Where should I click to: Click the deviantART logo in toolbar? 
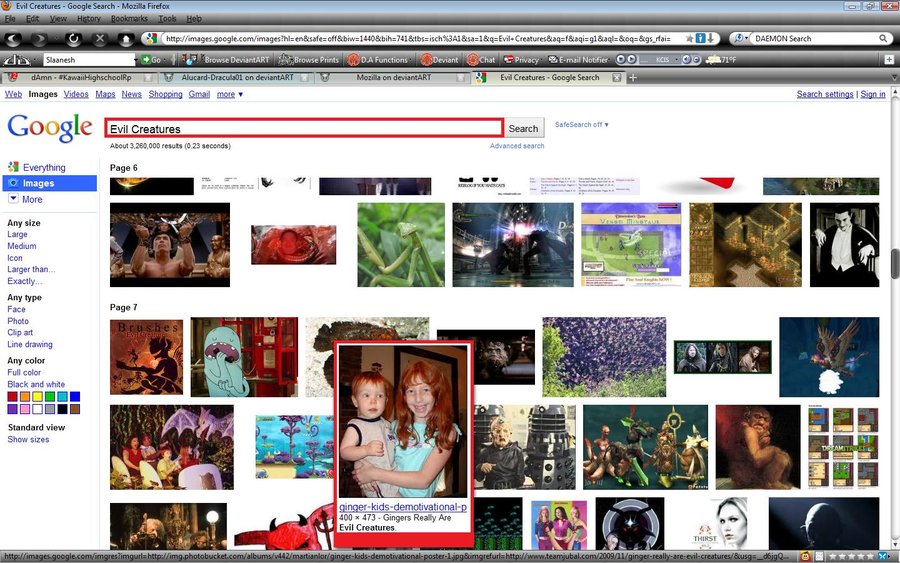click(x=16, y=59)
